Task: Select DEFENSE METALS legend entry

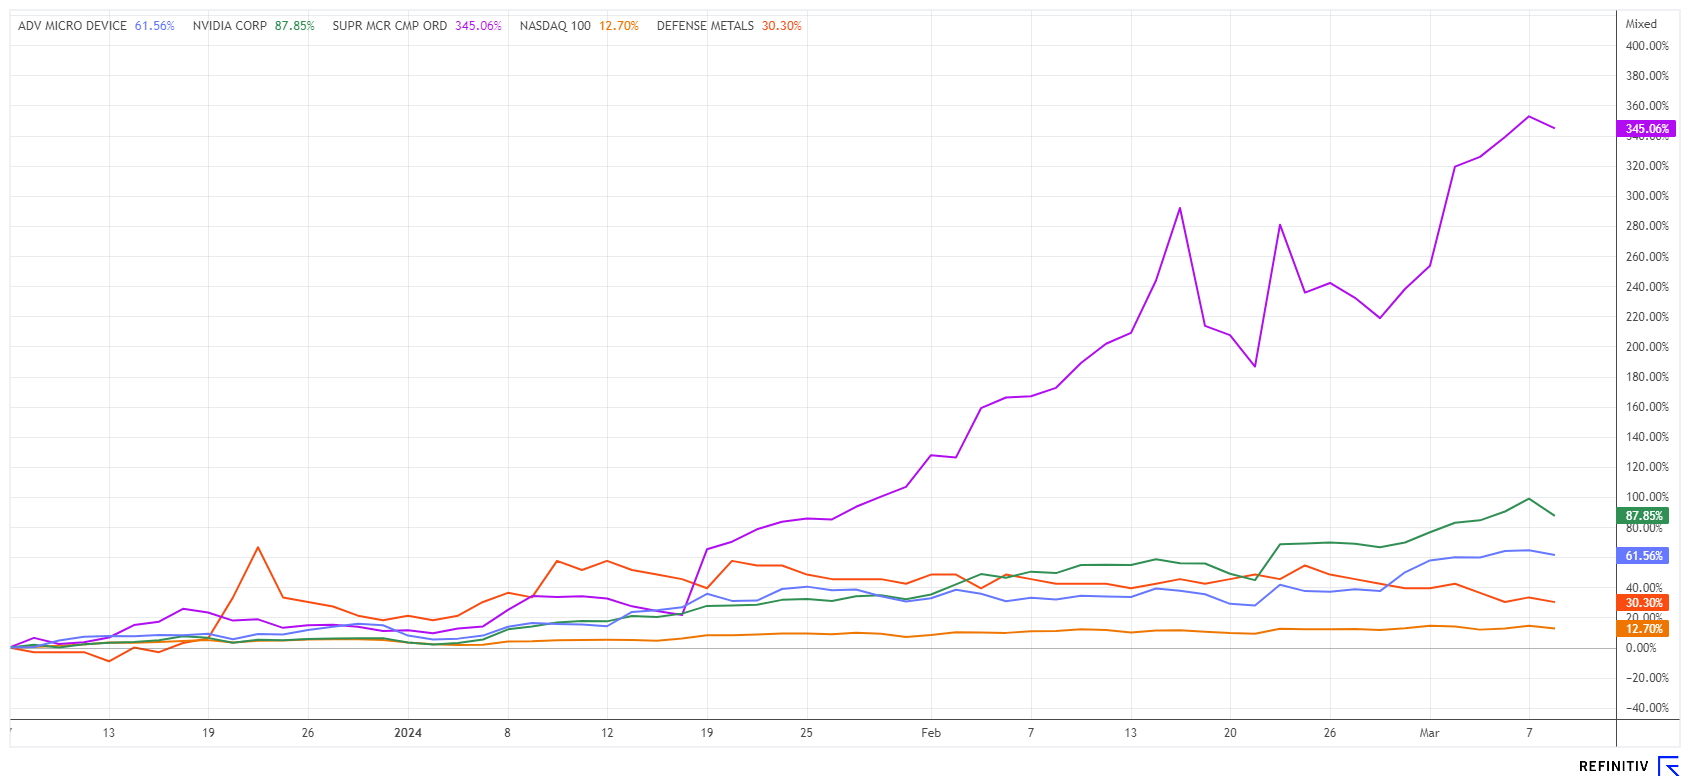Action: (705, 26)
